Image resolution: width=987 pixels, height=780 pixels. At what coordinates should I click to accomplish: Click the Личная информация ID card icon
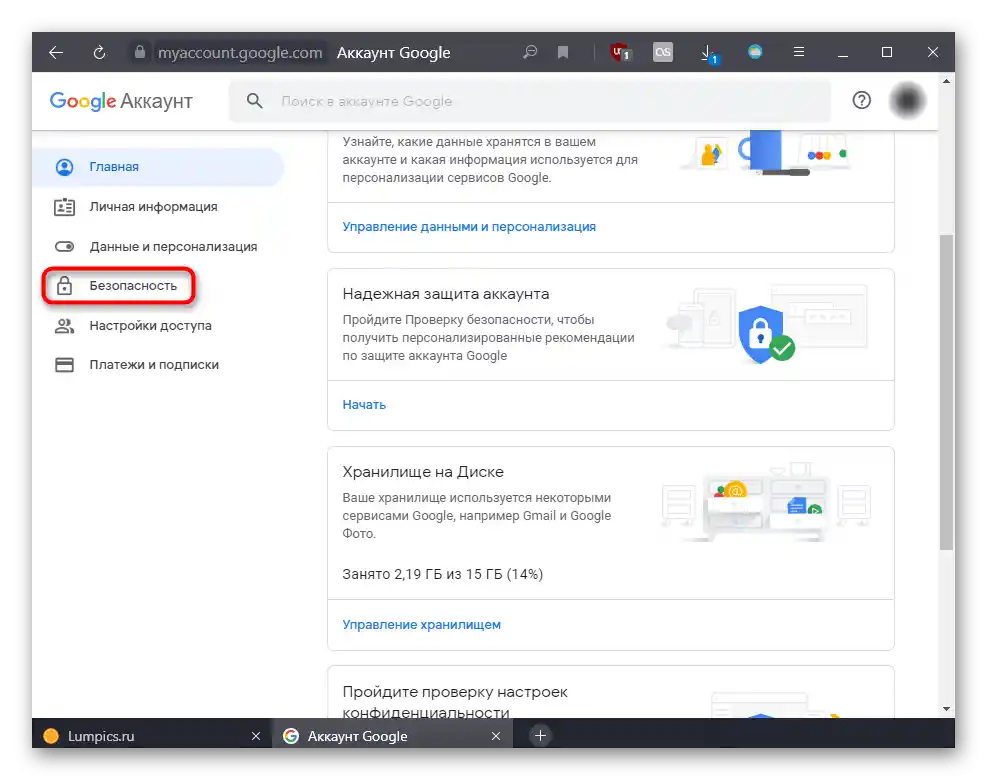coord(64,207)
